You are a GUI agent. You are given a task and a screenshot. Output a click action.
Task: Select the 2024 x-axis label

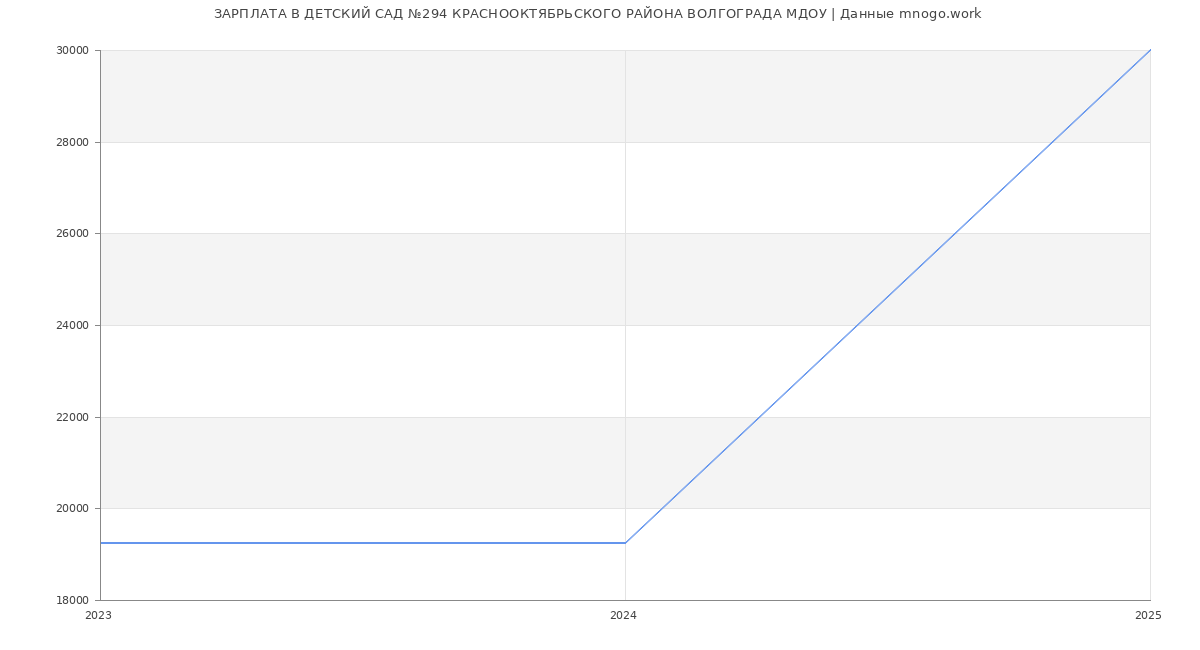point(623,616)
